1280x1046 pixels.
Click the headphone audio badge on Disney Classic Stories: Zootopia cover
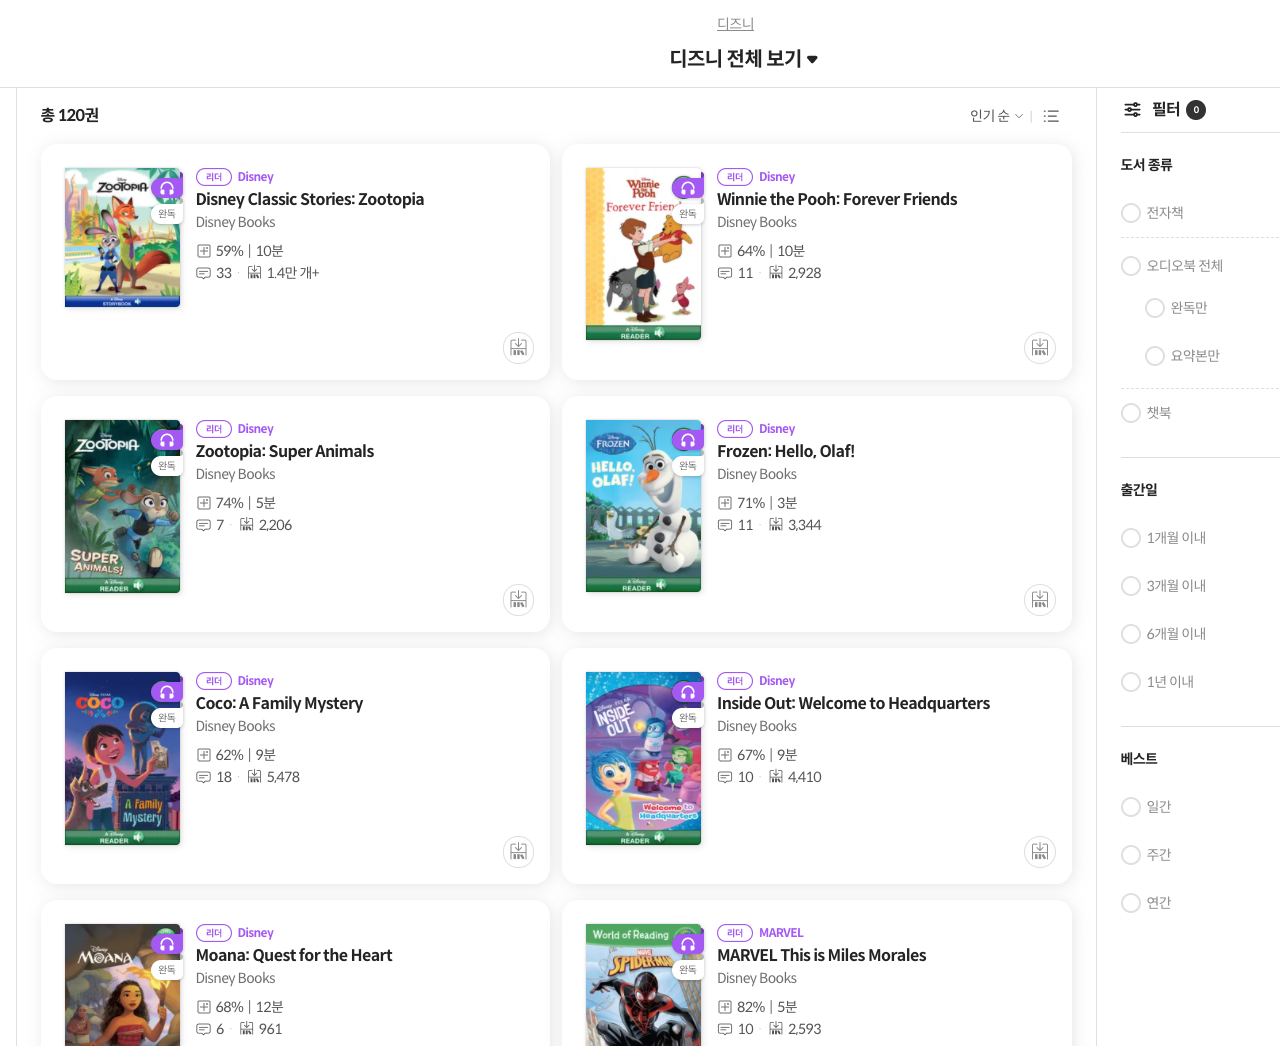[x=167, y=188]
